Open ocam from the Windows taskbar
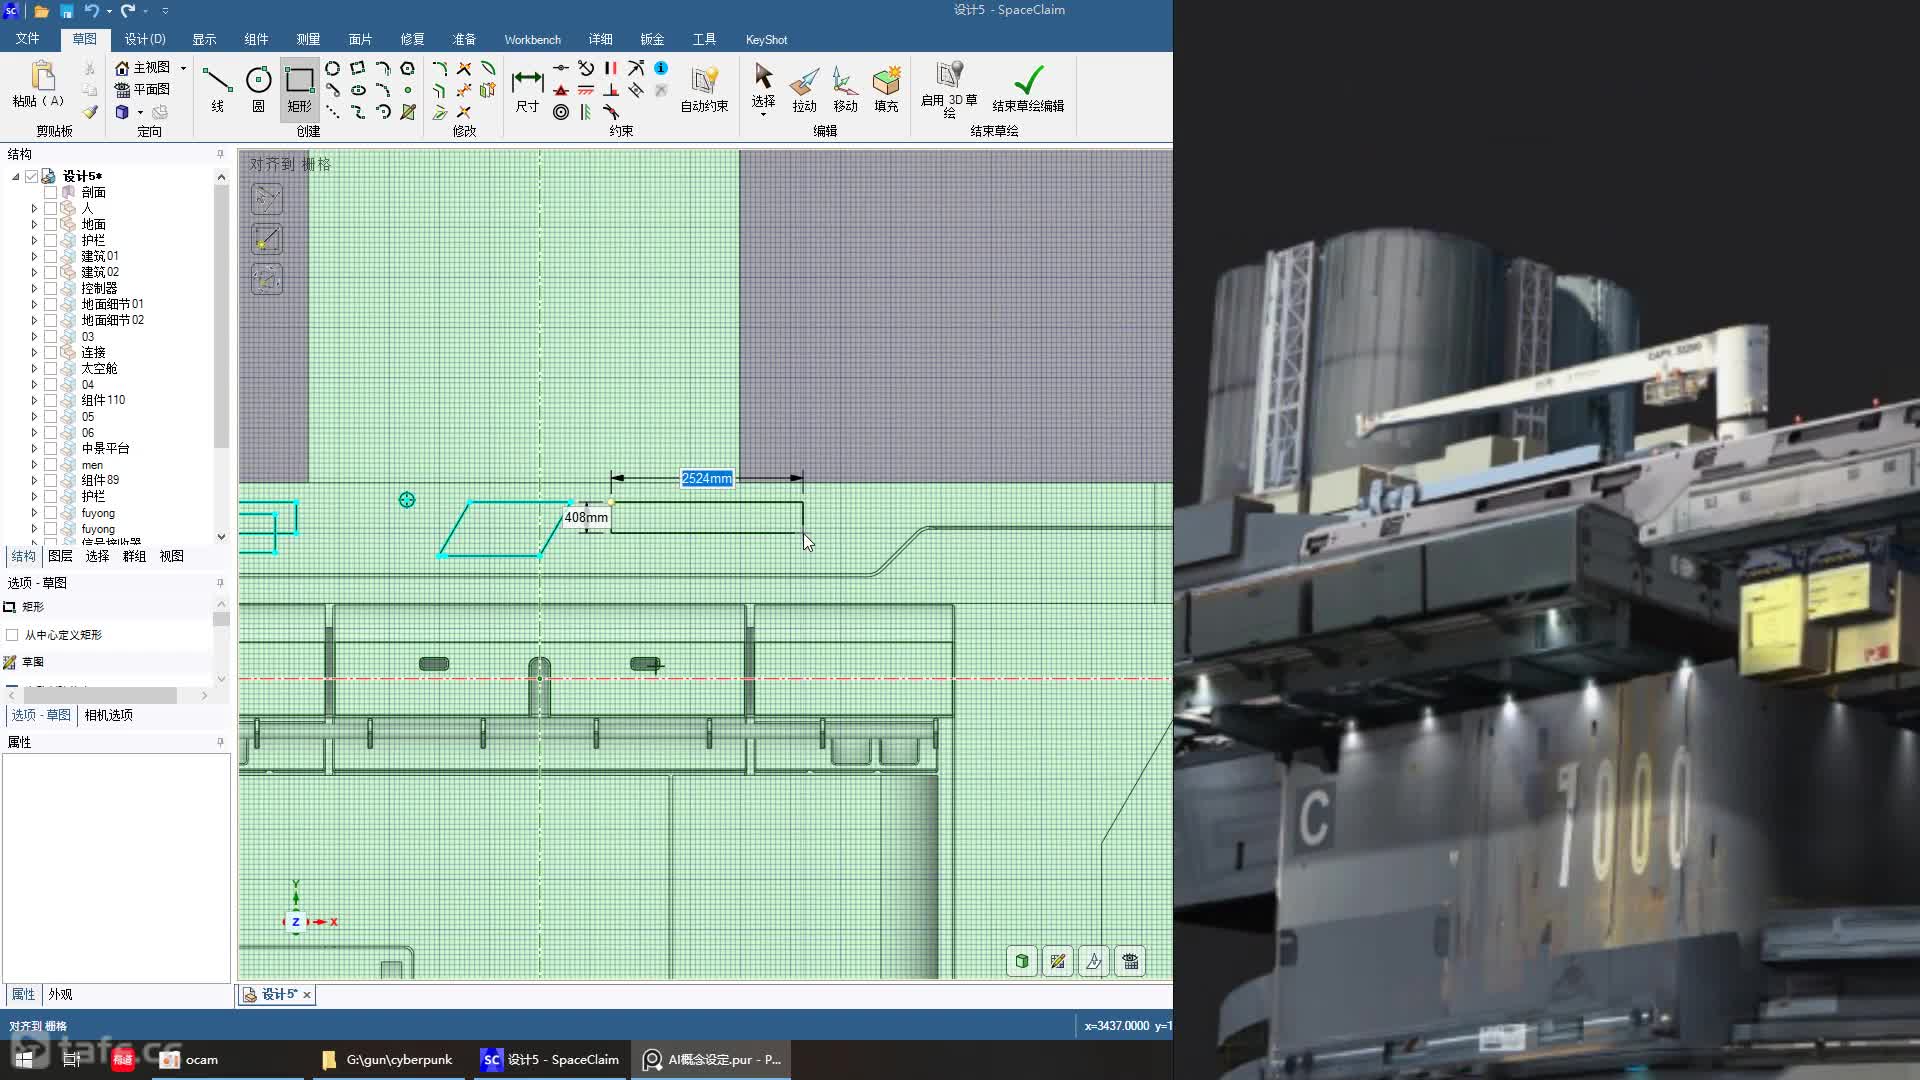The height and width of the screenshot is (1080, 1920). (x=190, y=1059)
